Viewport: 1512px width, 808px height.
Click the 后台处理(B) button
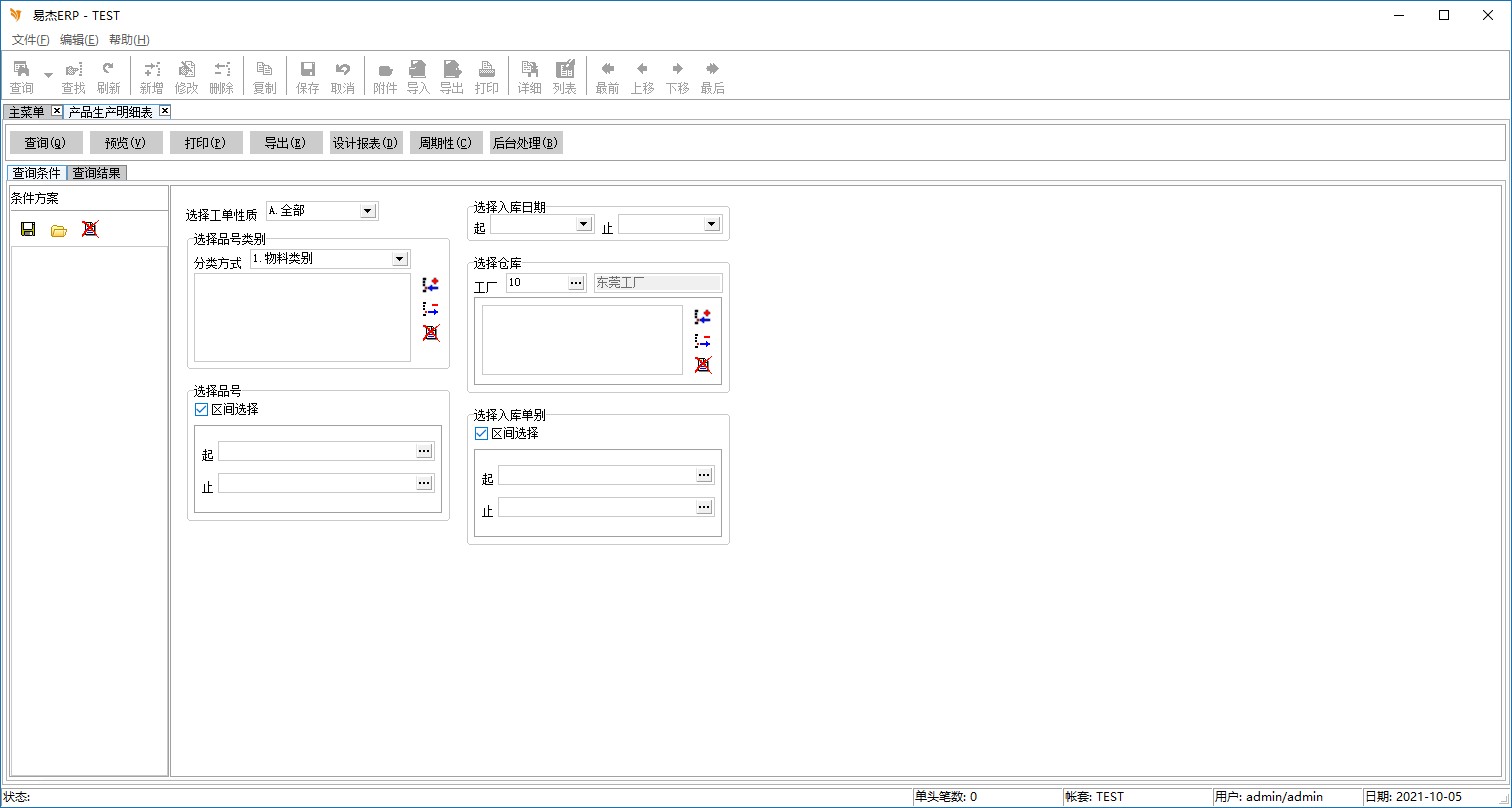(x=526, y=143)
